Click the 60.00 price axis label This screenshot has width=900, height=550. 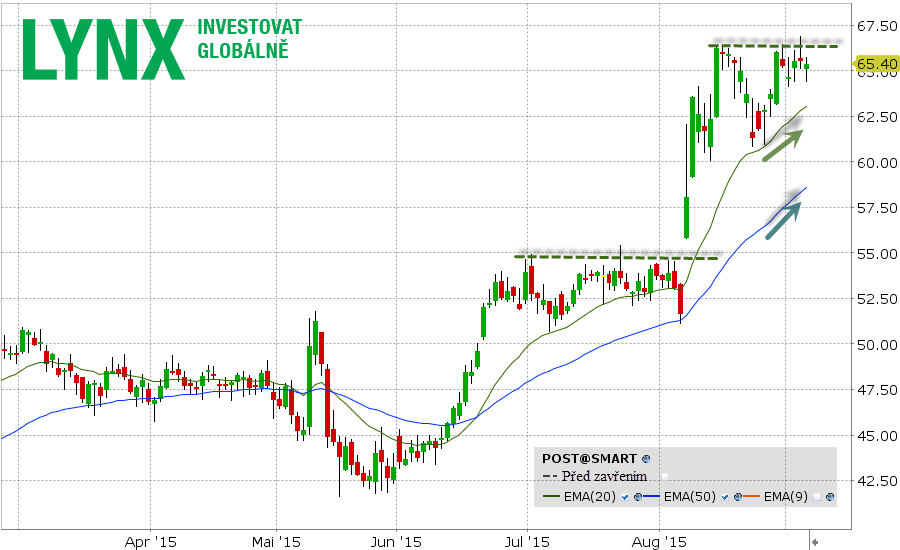pos(876,163)
